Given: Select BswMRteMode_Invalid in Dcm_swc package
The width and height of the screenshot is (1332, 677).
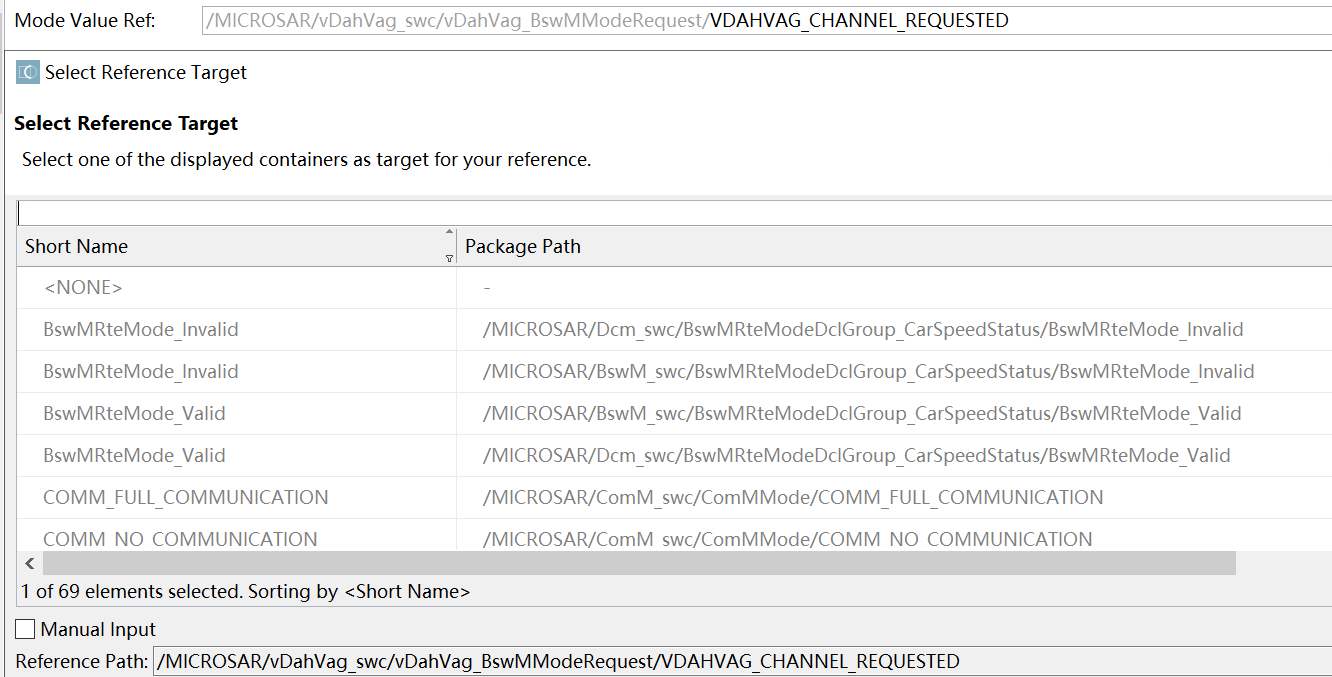Looking at the screenshot, I should [674, 329].
